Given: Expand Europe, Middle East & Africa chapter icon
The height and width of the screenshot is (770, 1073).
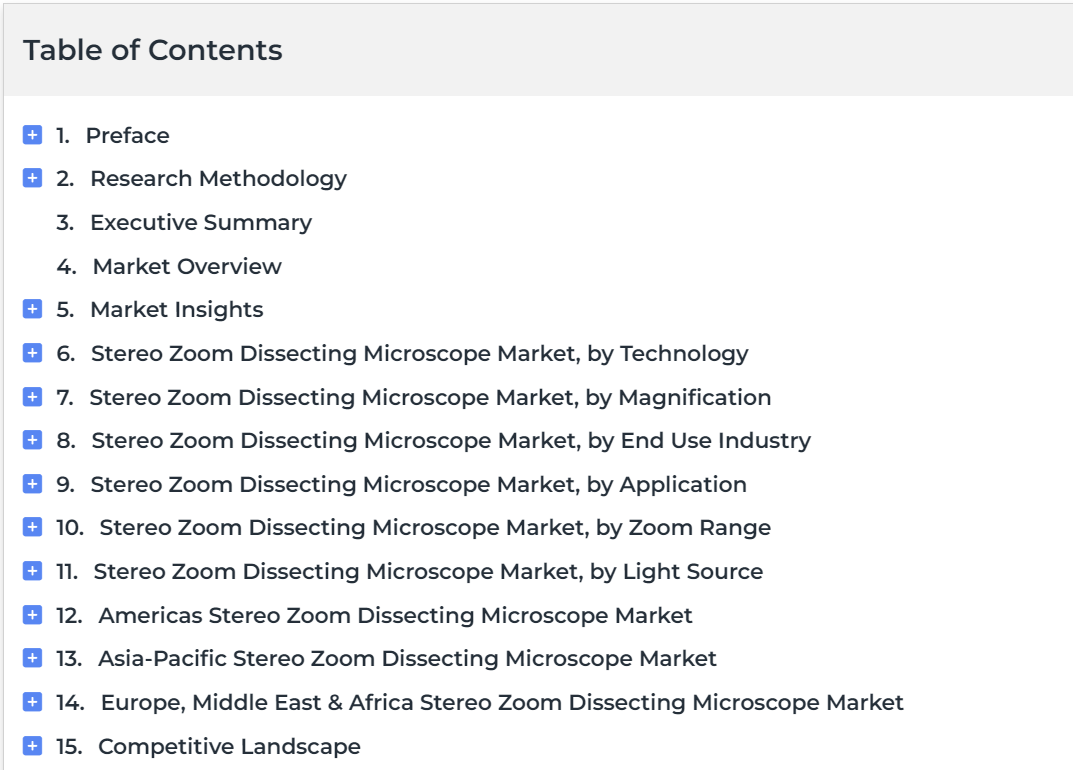Looking at the screenshot, I should [x=32, y=702].
